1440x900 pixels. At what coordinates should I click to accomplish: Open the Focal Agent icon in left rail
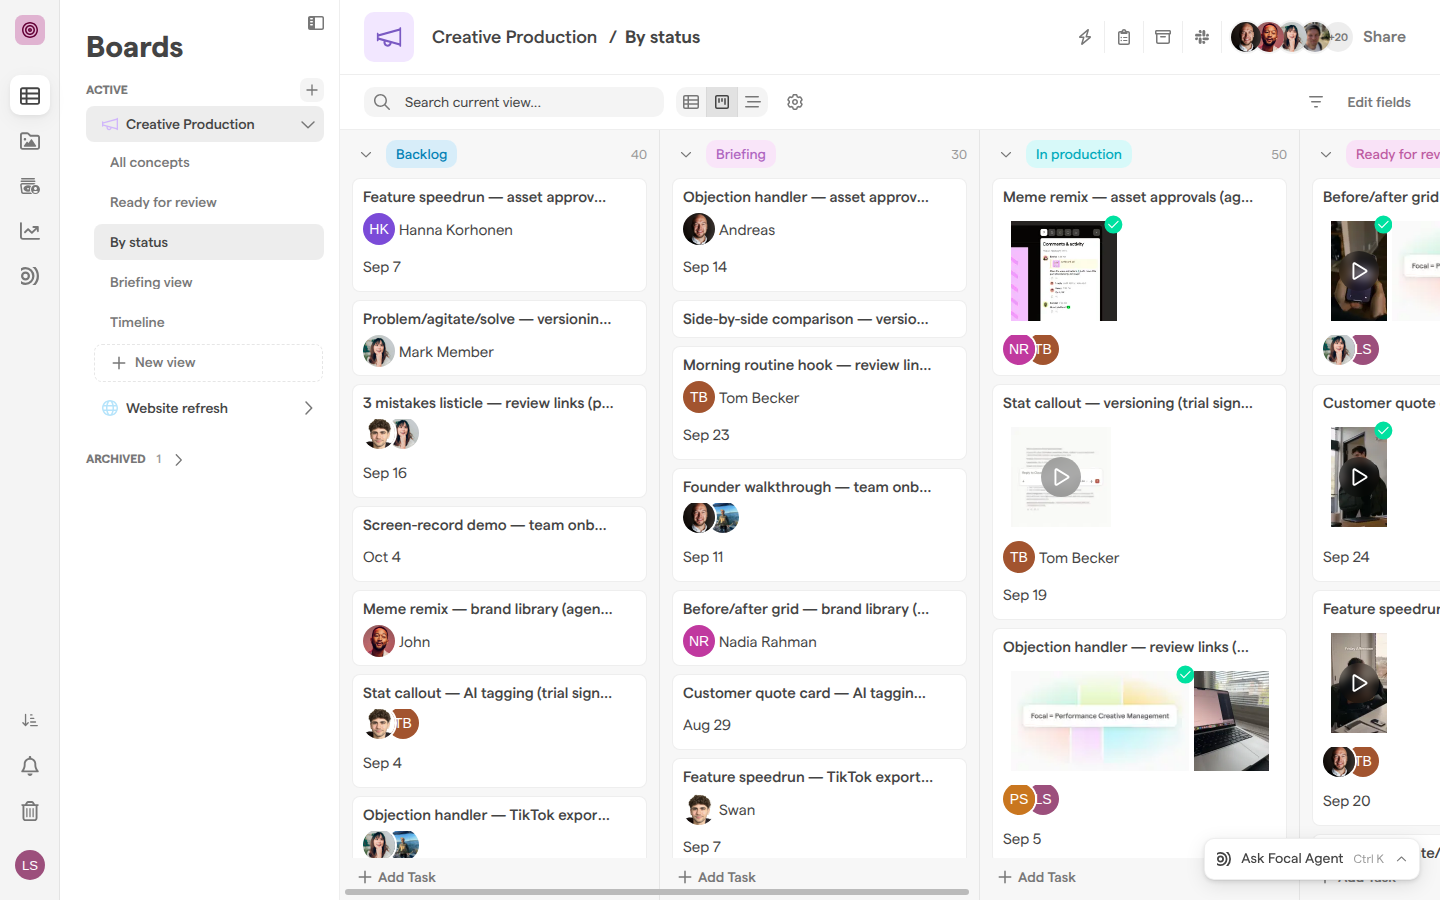(x=30, y=276)
